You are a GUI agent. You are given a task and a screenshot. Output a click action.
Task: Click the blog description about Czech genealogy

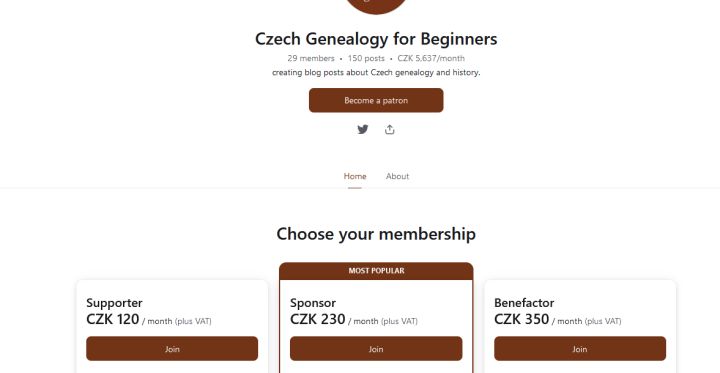pos(376,73)
